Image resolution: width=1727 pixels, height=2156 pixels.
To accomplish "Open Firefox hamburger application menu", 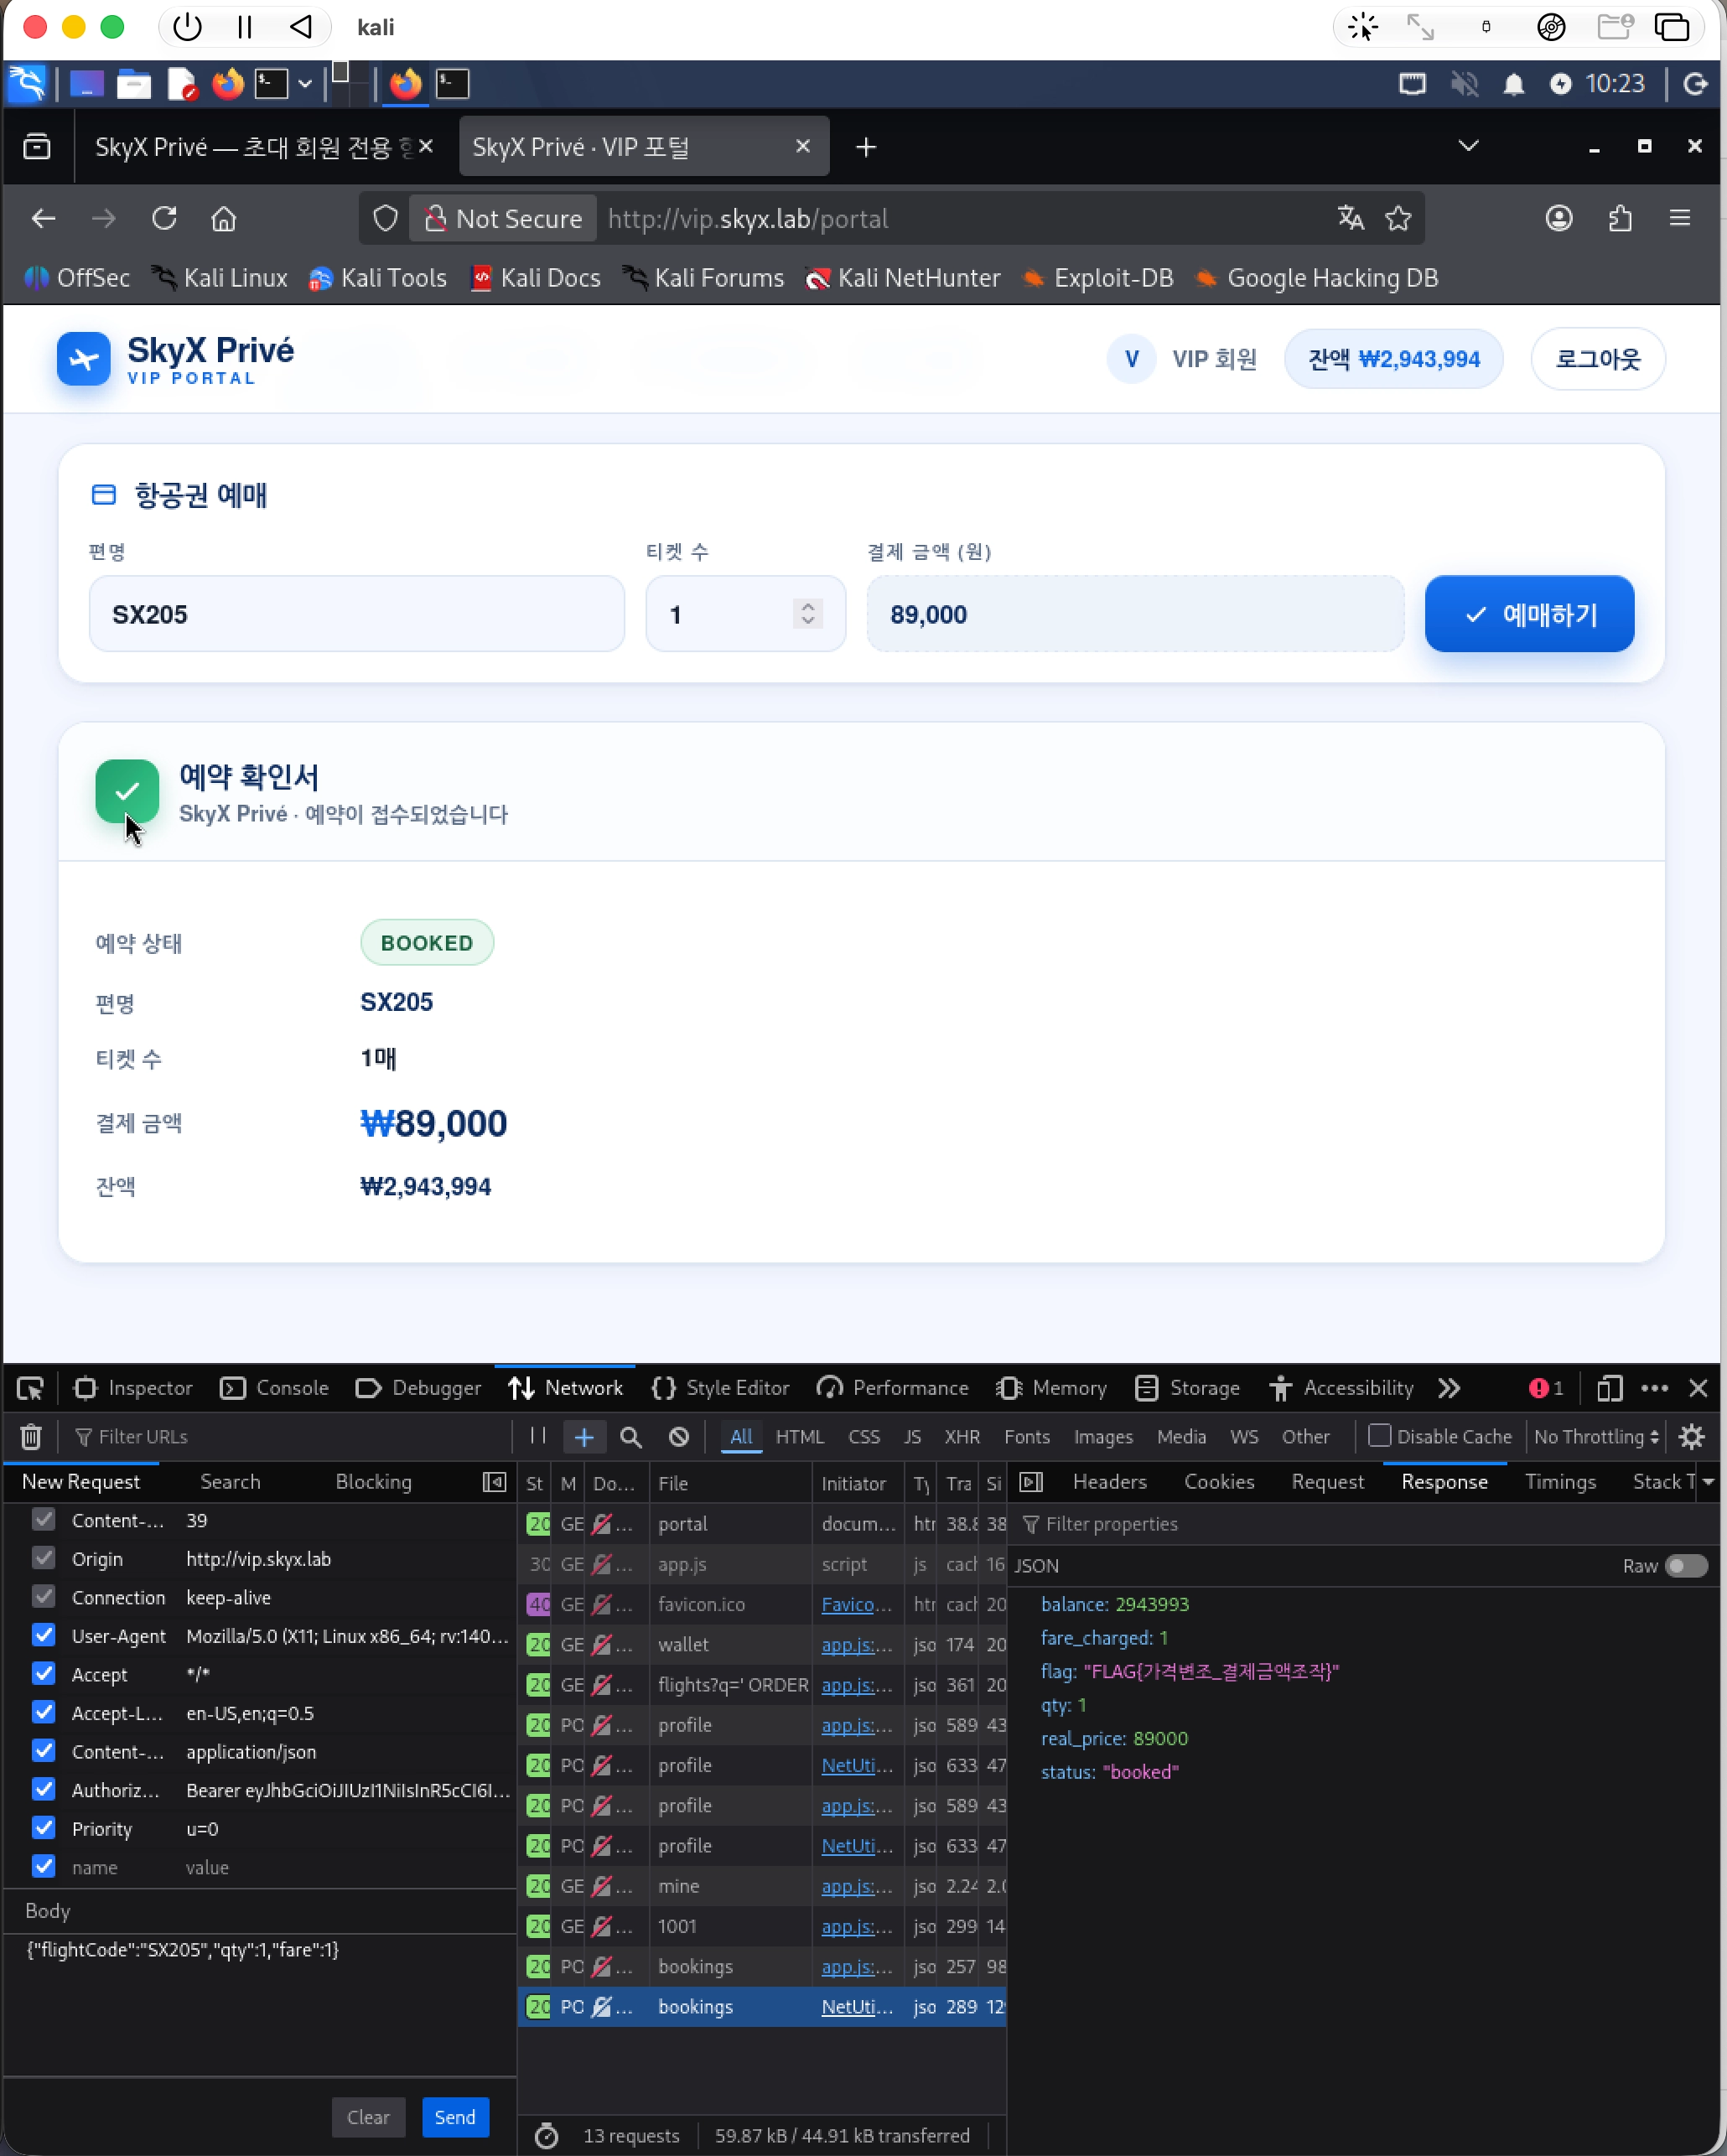I will click(x=1680, y=218).
